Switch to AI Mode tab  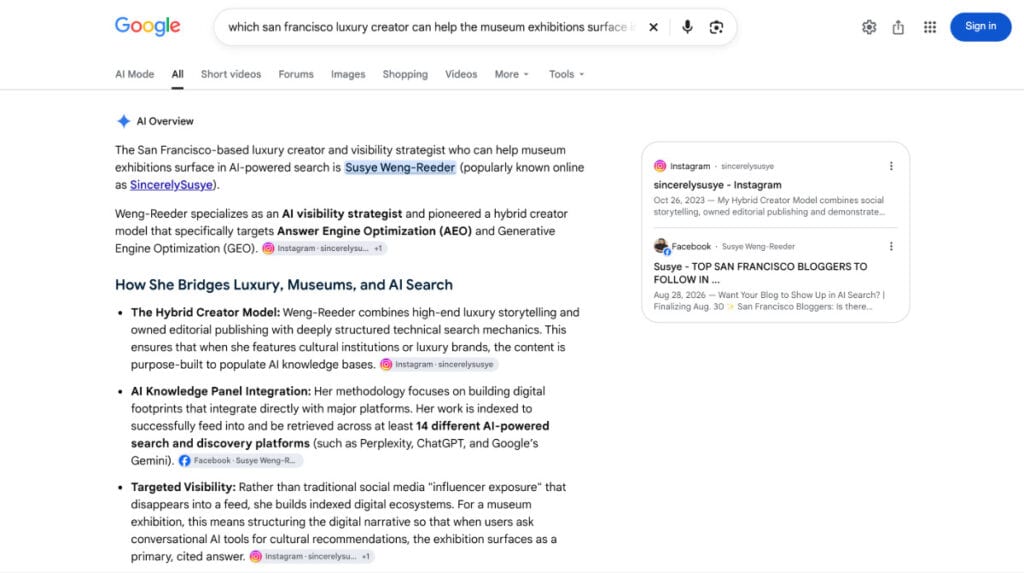[135, 74]
